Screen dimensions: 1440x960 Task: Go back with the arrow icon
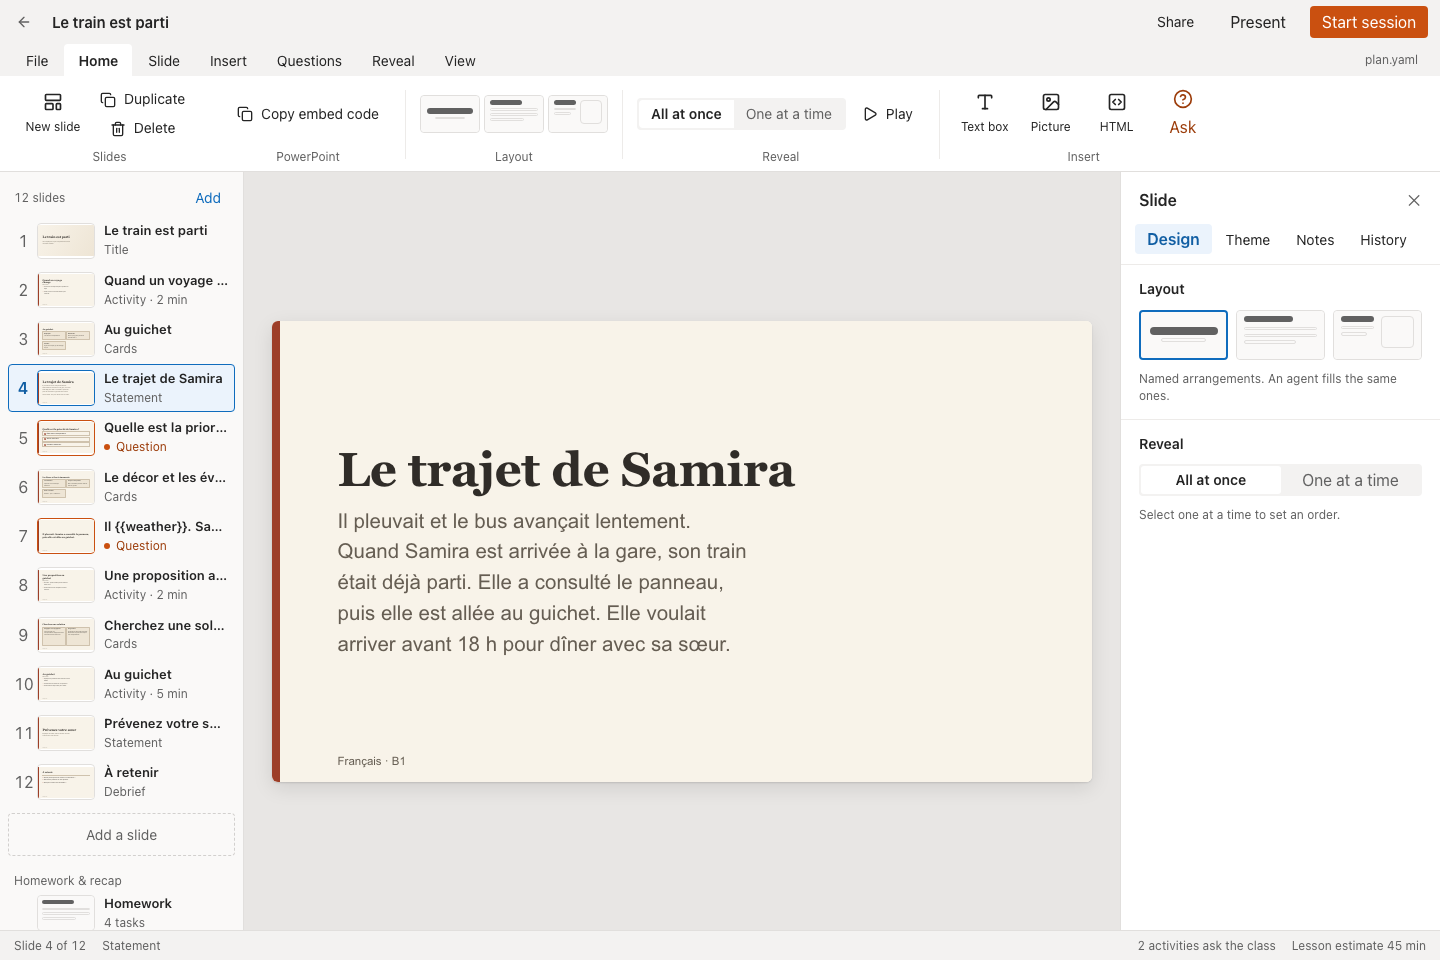click(x=24, y=22)
